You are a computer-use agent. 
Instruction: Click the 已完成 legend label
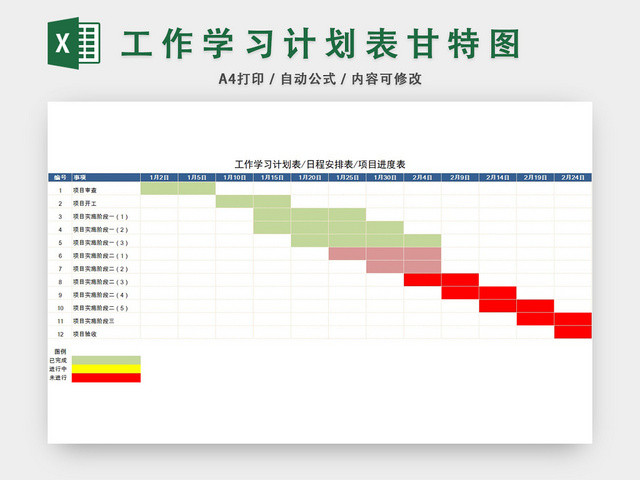pyautogui.click(x=58, y=360)
